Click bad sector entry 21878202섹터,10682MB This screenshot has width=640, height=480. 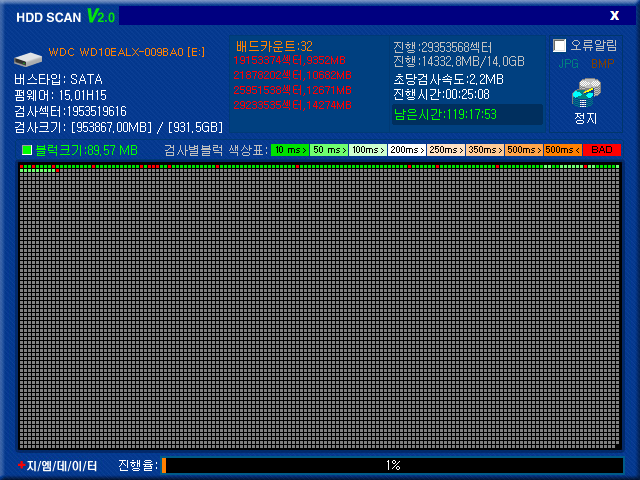pyautogui.click(x=292, y=76)
